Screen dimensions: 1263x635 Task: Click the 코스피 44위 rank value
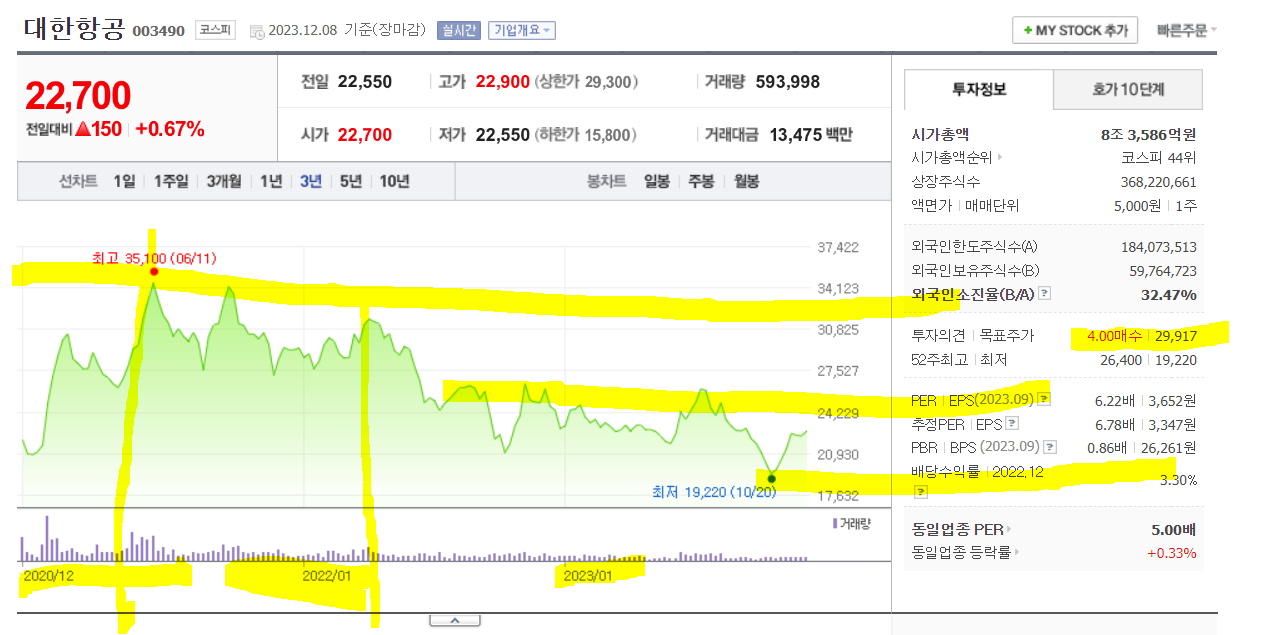point(1159,158)
